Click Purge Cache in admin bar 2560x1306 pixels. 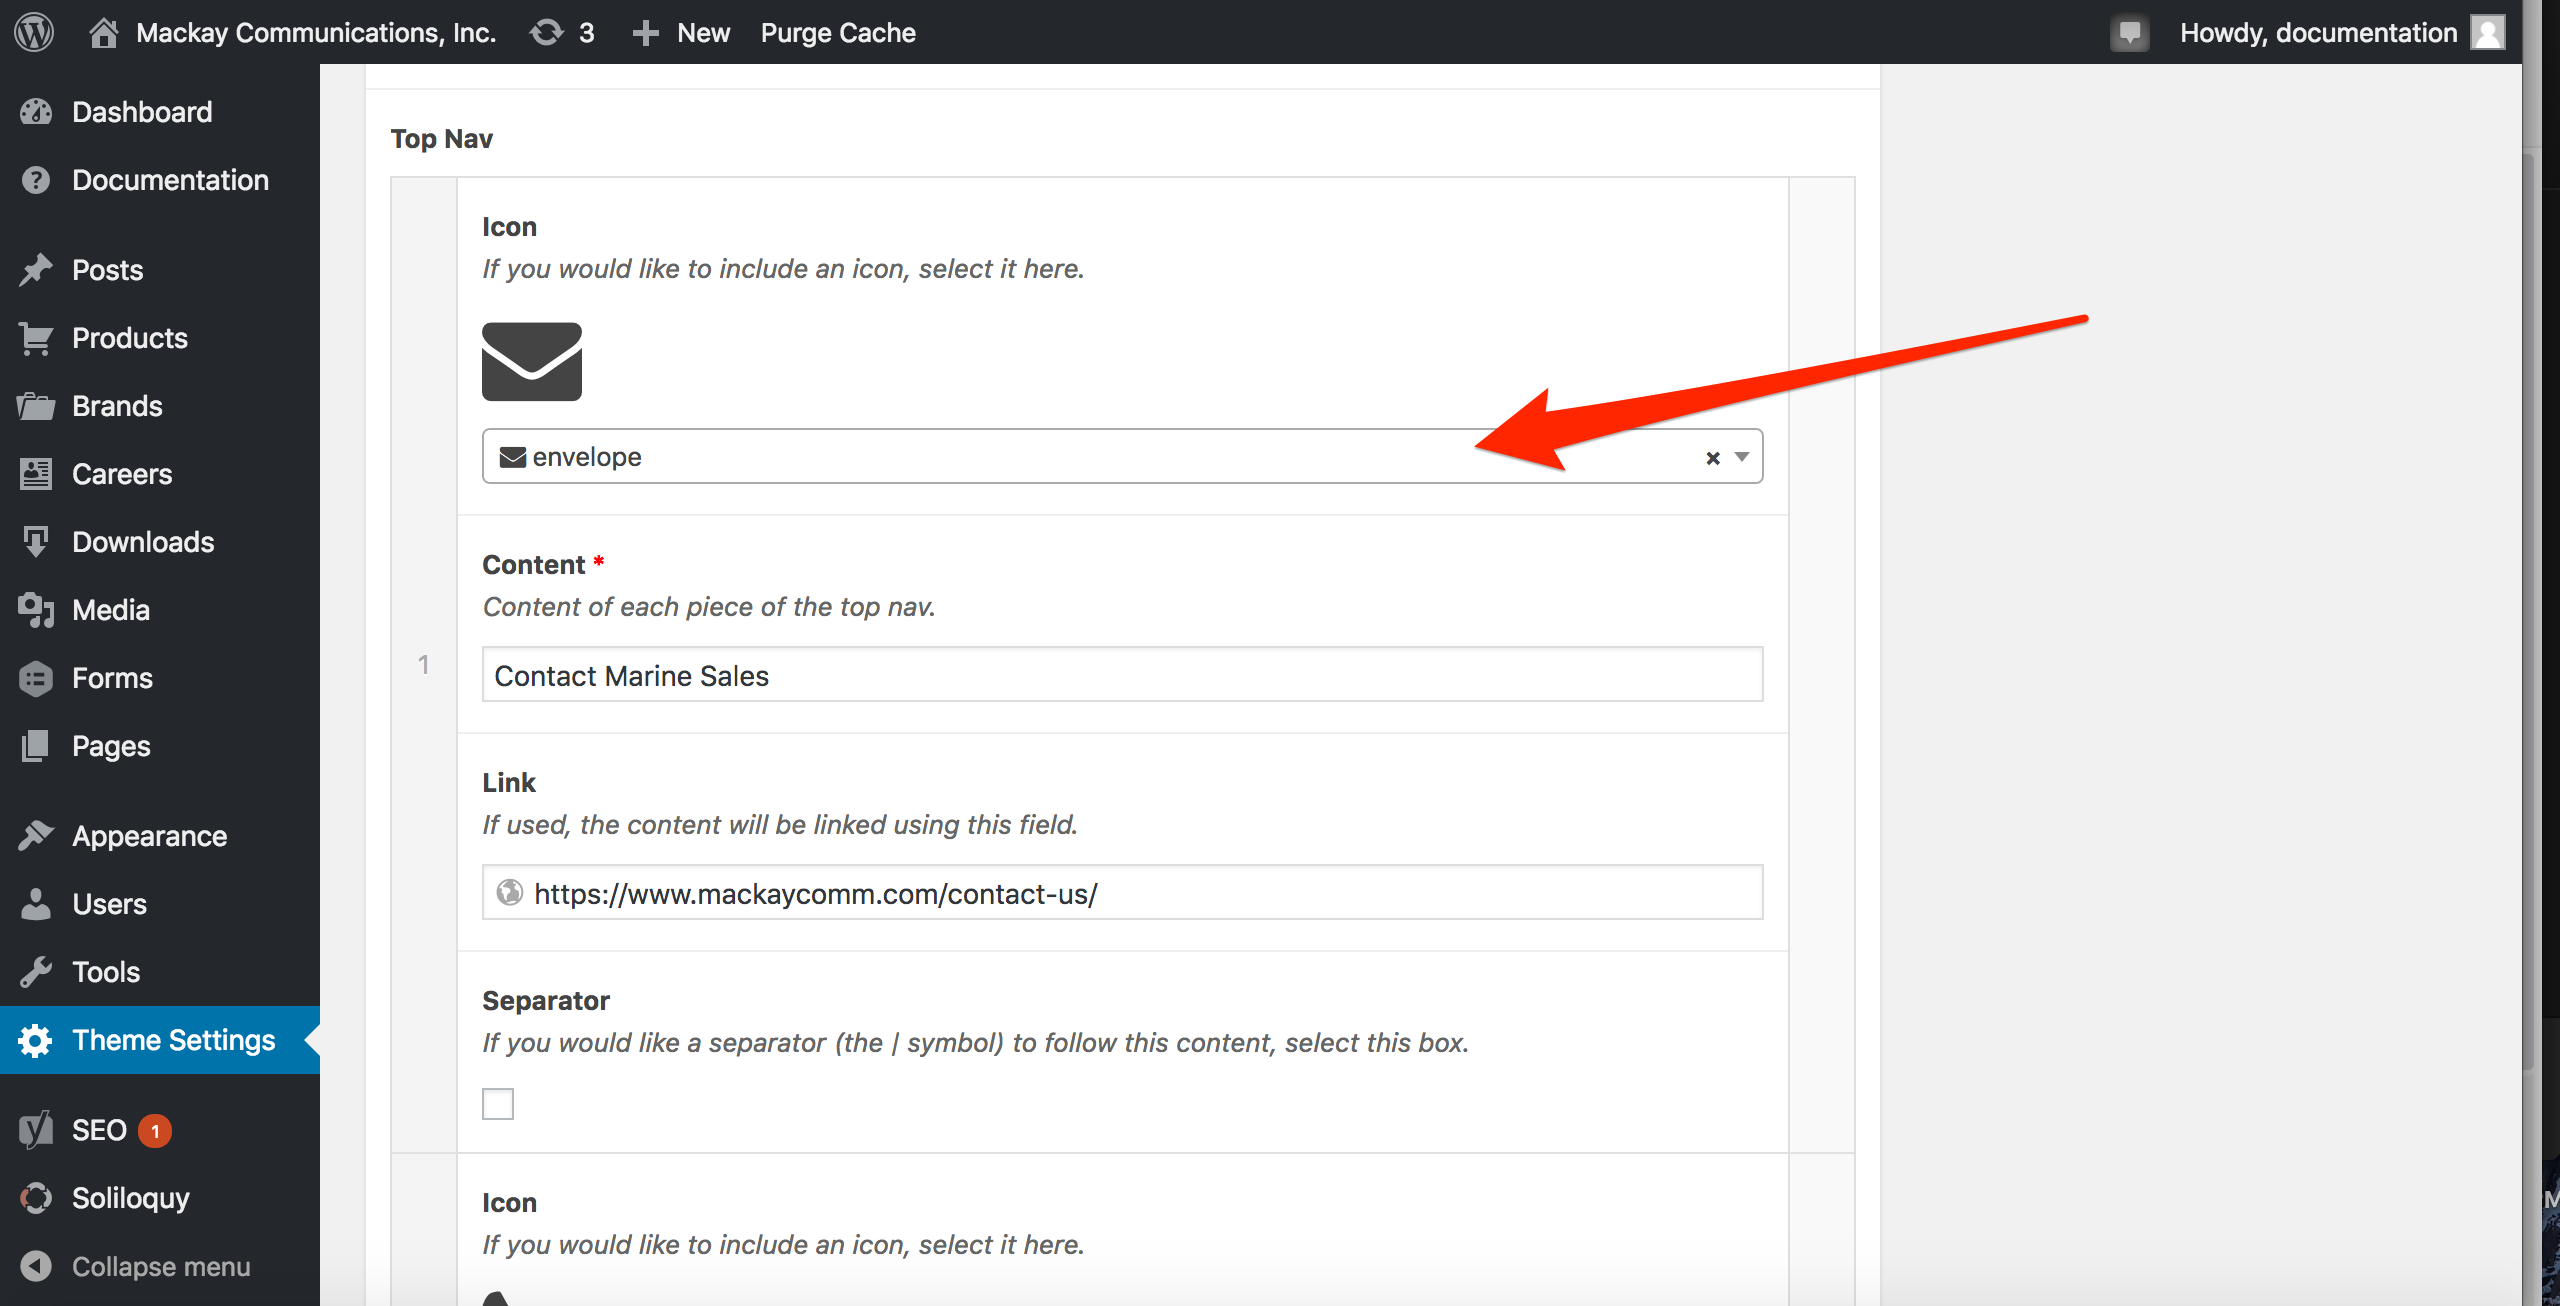(x=838, y=32)
